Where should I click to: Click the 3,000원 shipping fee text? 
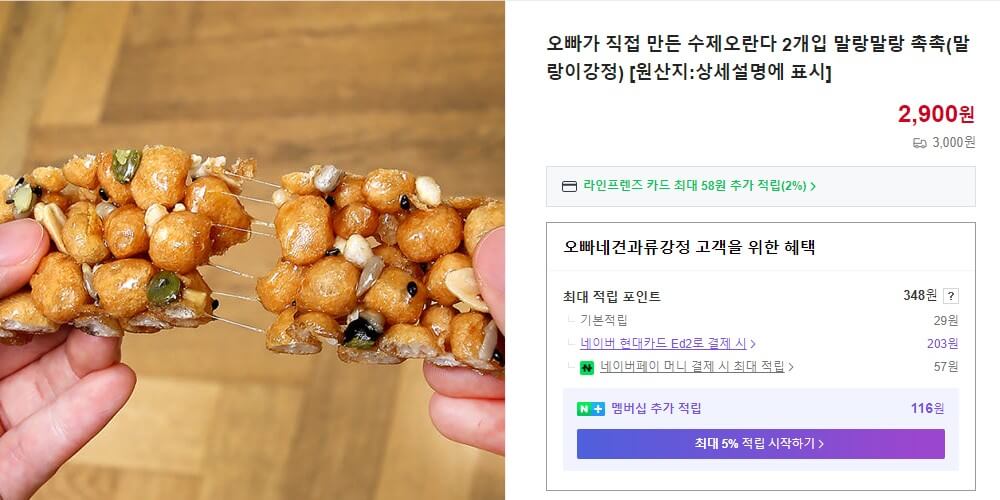[x=953, y=142]
